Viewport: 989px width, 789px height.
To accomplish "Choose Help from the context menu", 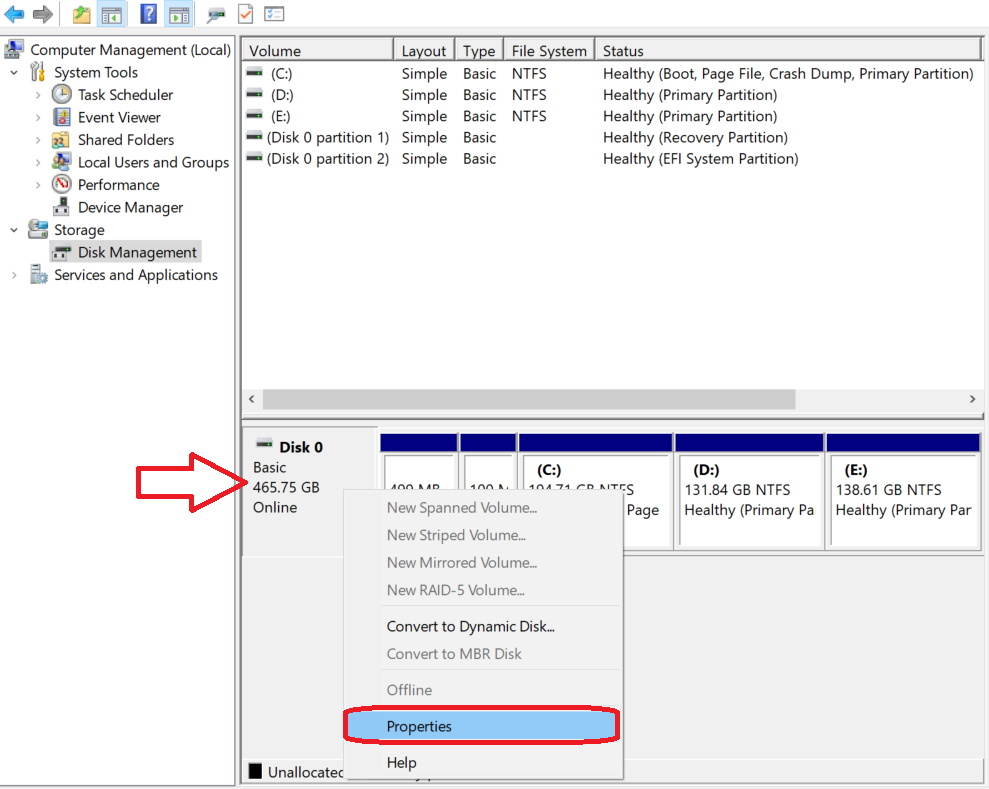I will pyautogui.click(x=483, y=763).
